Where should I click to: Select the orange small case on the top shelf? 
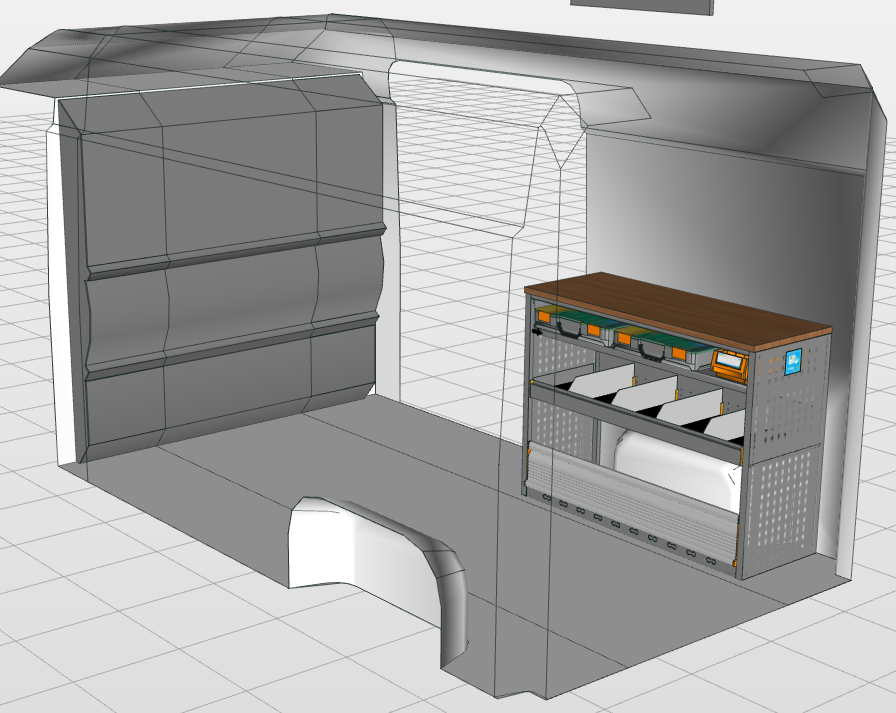(729, 364)
